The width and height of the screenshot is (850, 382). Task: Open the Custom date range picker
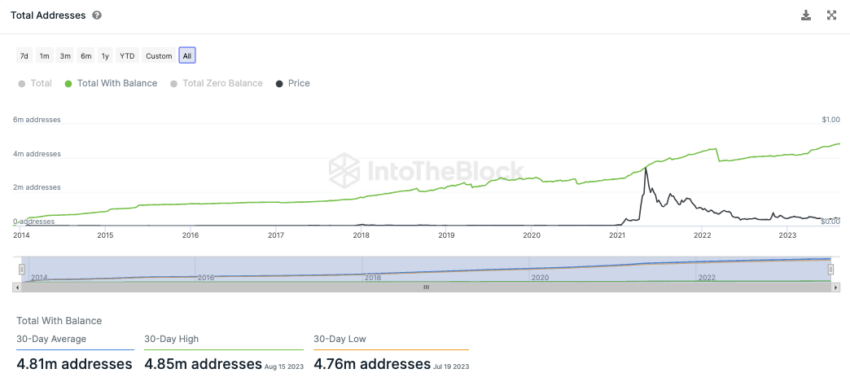159,56
